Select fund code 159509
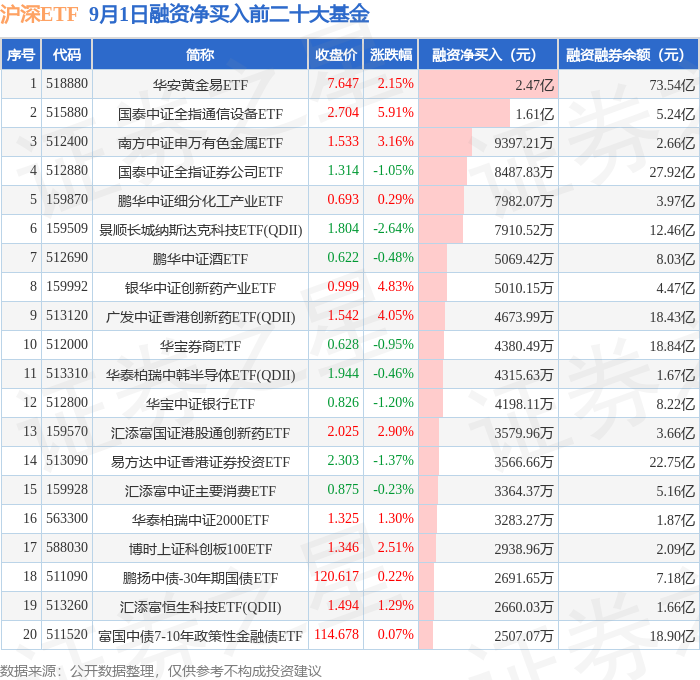Image resolution: width=700 pixels, height=680 pixels. pyautogui.click(x=67, y=229)
